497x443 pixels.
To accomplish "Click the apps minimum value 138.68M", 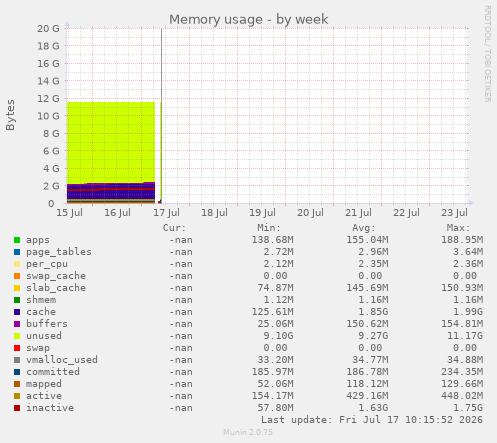I will click(x=273, y=240).
